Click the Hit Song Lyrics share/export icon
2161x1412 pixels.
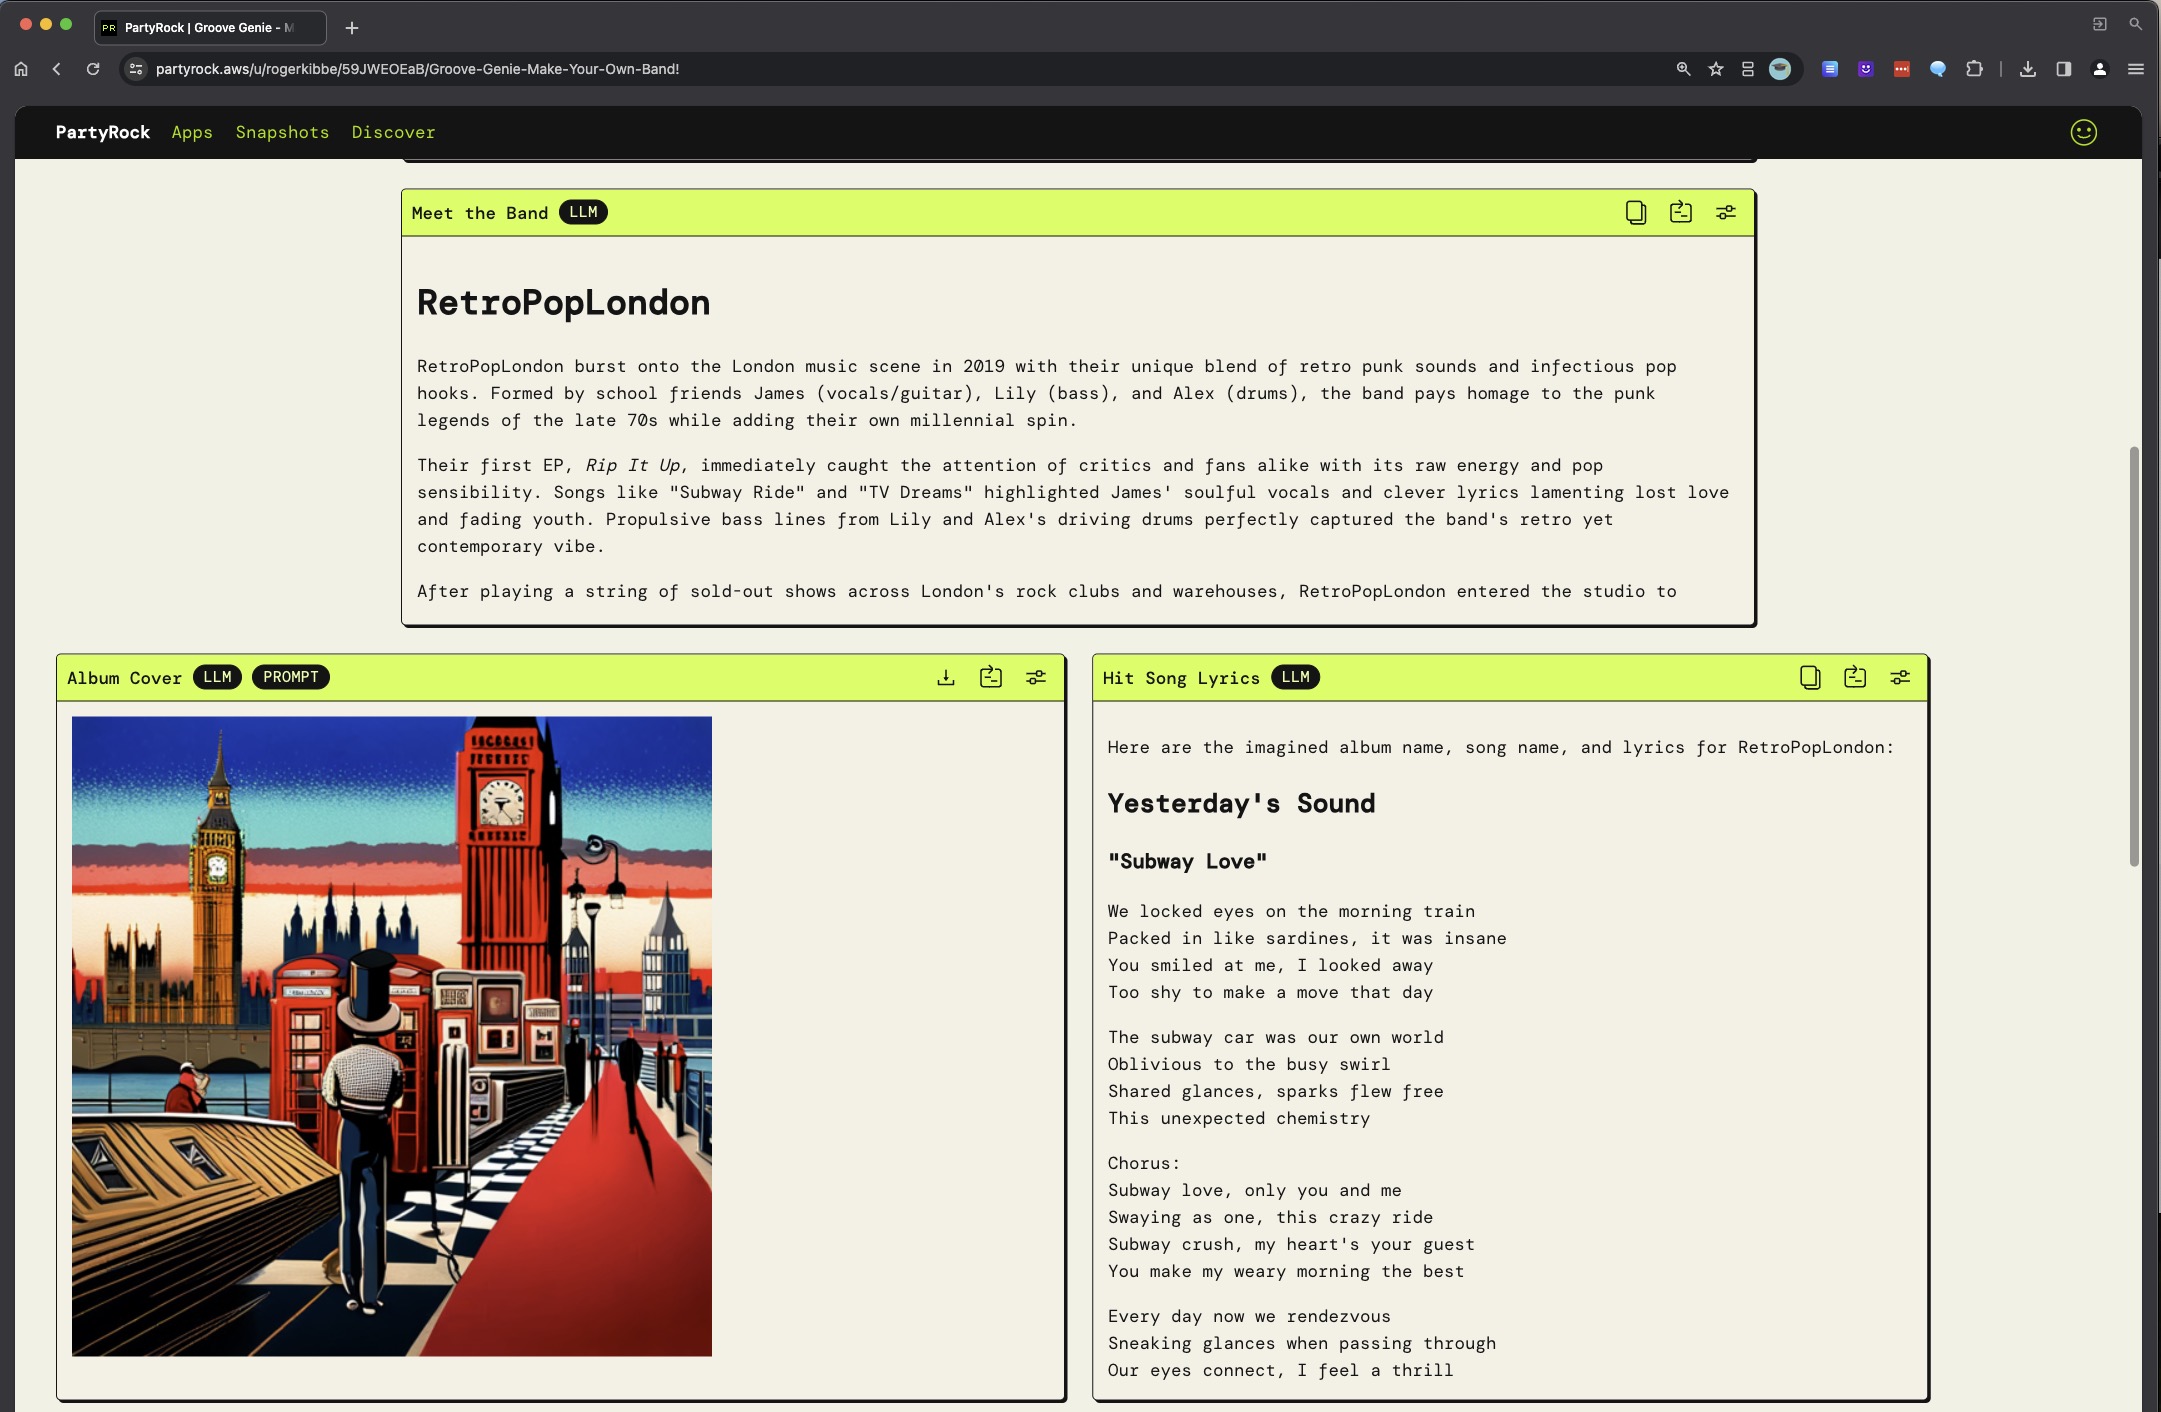click(x=1854, y=677)
